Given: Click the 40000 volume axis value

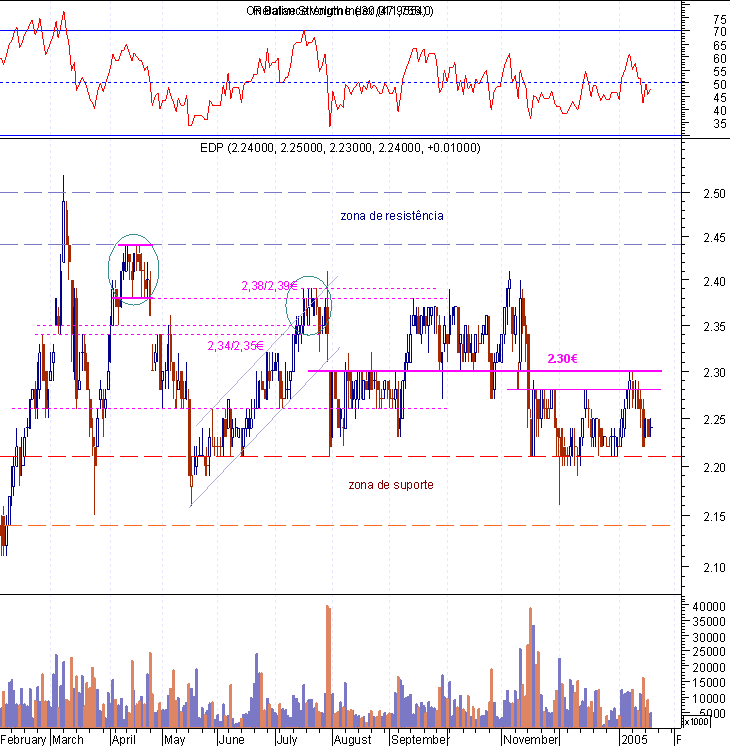Looking at the screenshot, I should click(x=709, y=607).
